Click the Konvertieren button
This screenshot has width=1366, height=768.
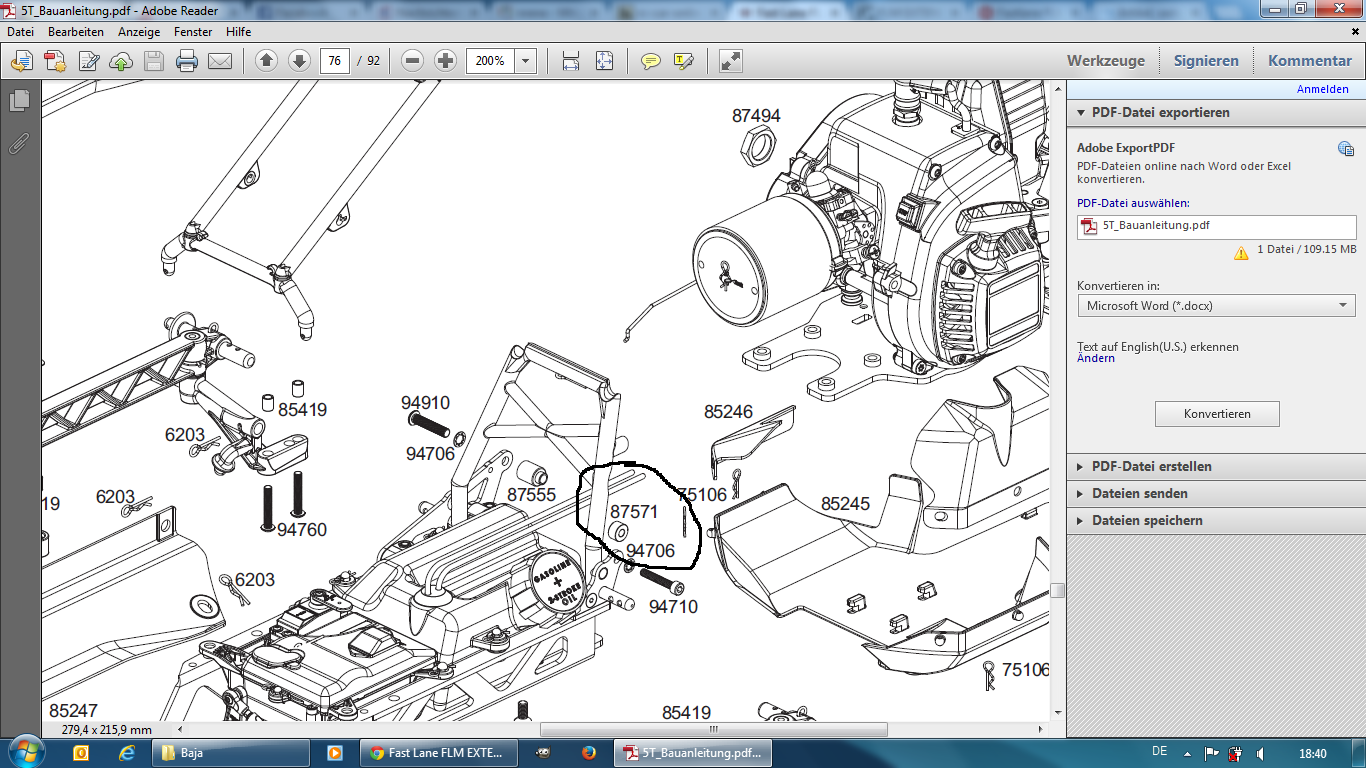click(x=1217, y=414)
